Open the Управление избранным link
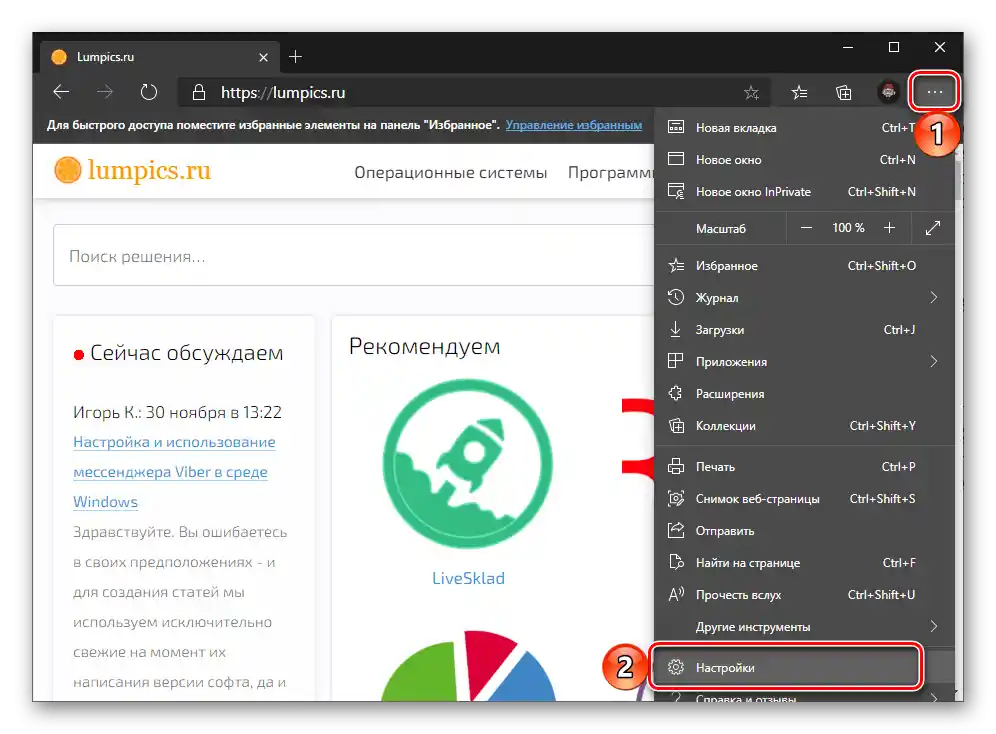 574,125
